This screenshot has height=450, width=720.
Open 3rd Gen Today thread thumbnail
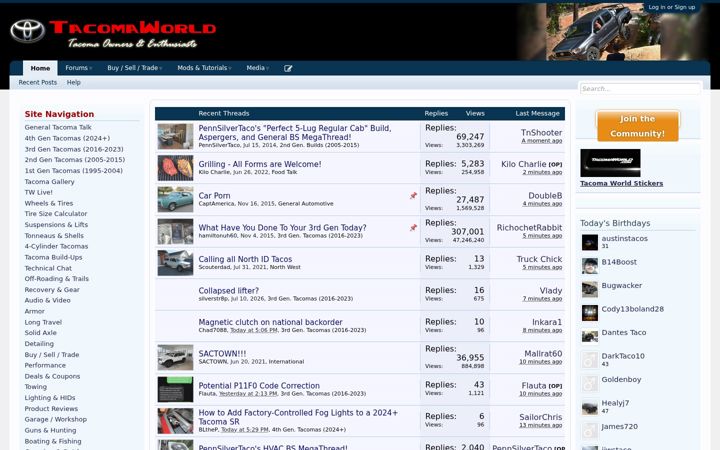point(175,231)
